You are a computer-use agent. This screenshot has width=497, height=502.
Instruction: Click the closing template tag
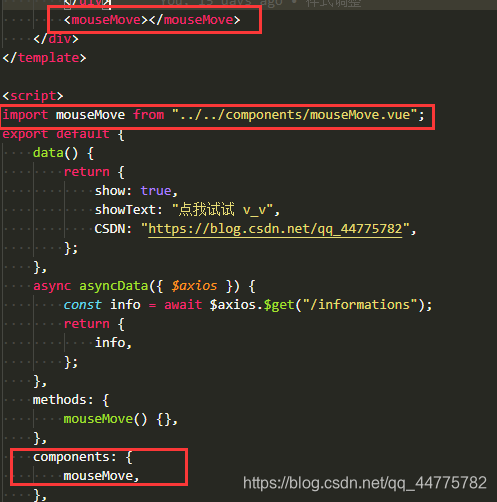[x=44, y=58]
